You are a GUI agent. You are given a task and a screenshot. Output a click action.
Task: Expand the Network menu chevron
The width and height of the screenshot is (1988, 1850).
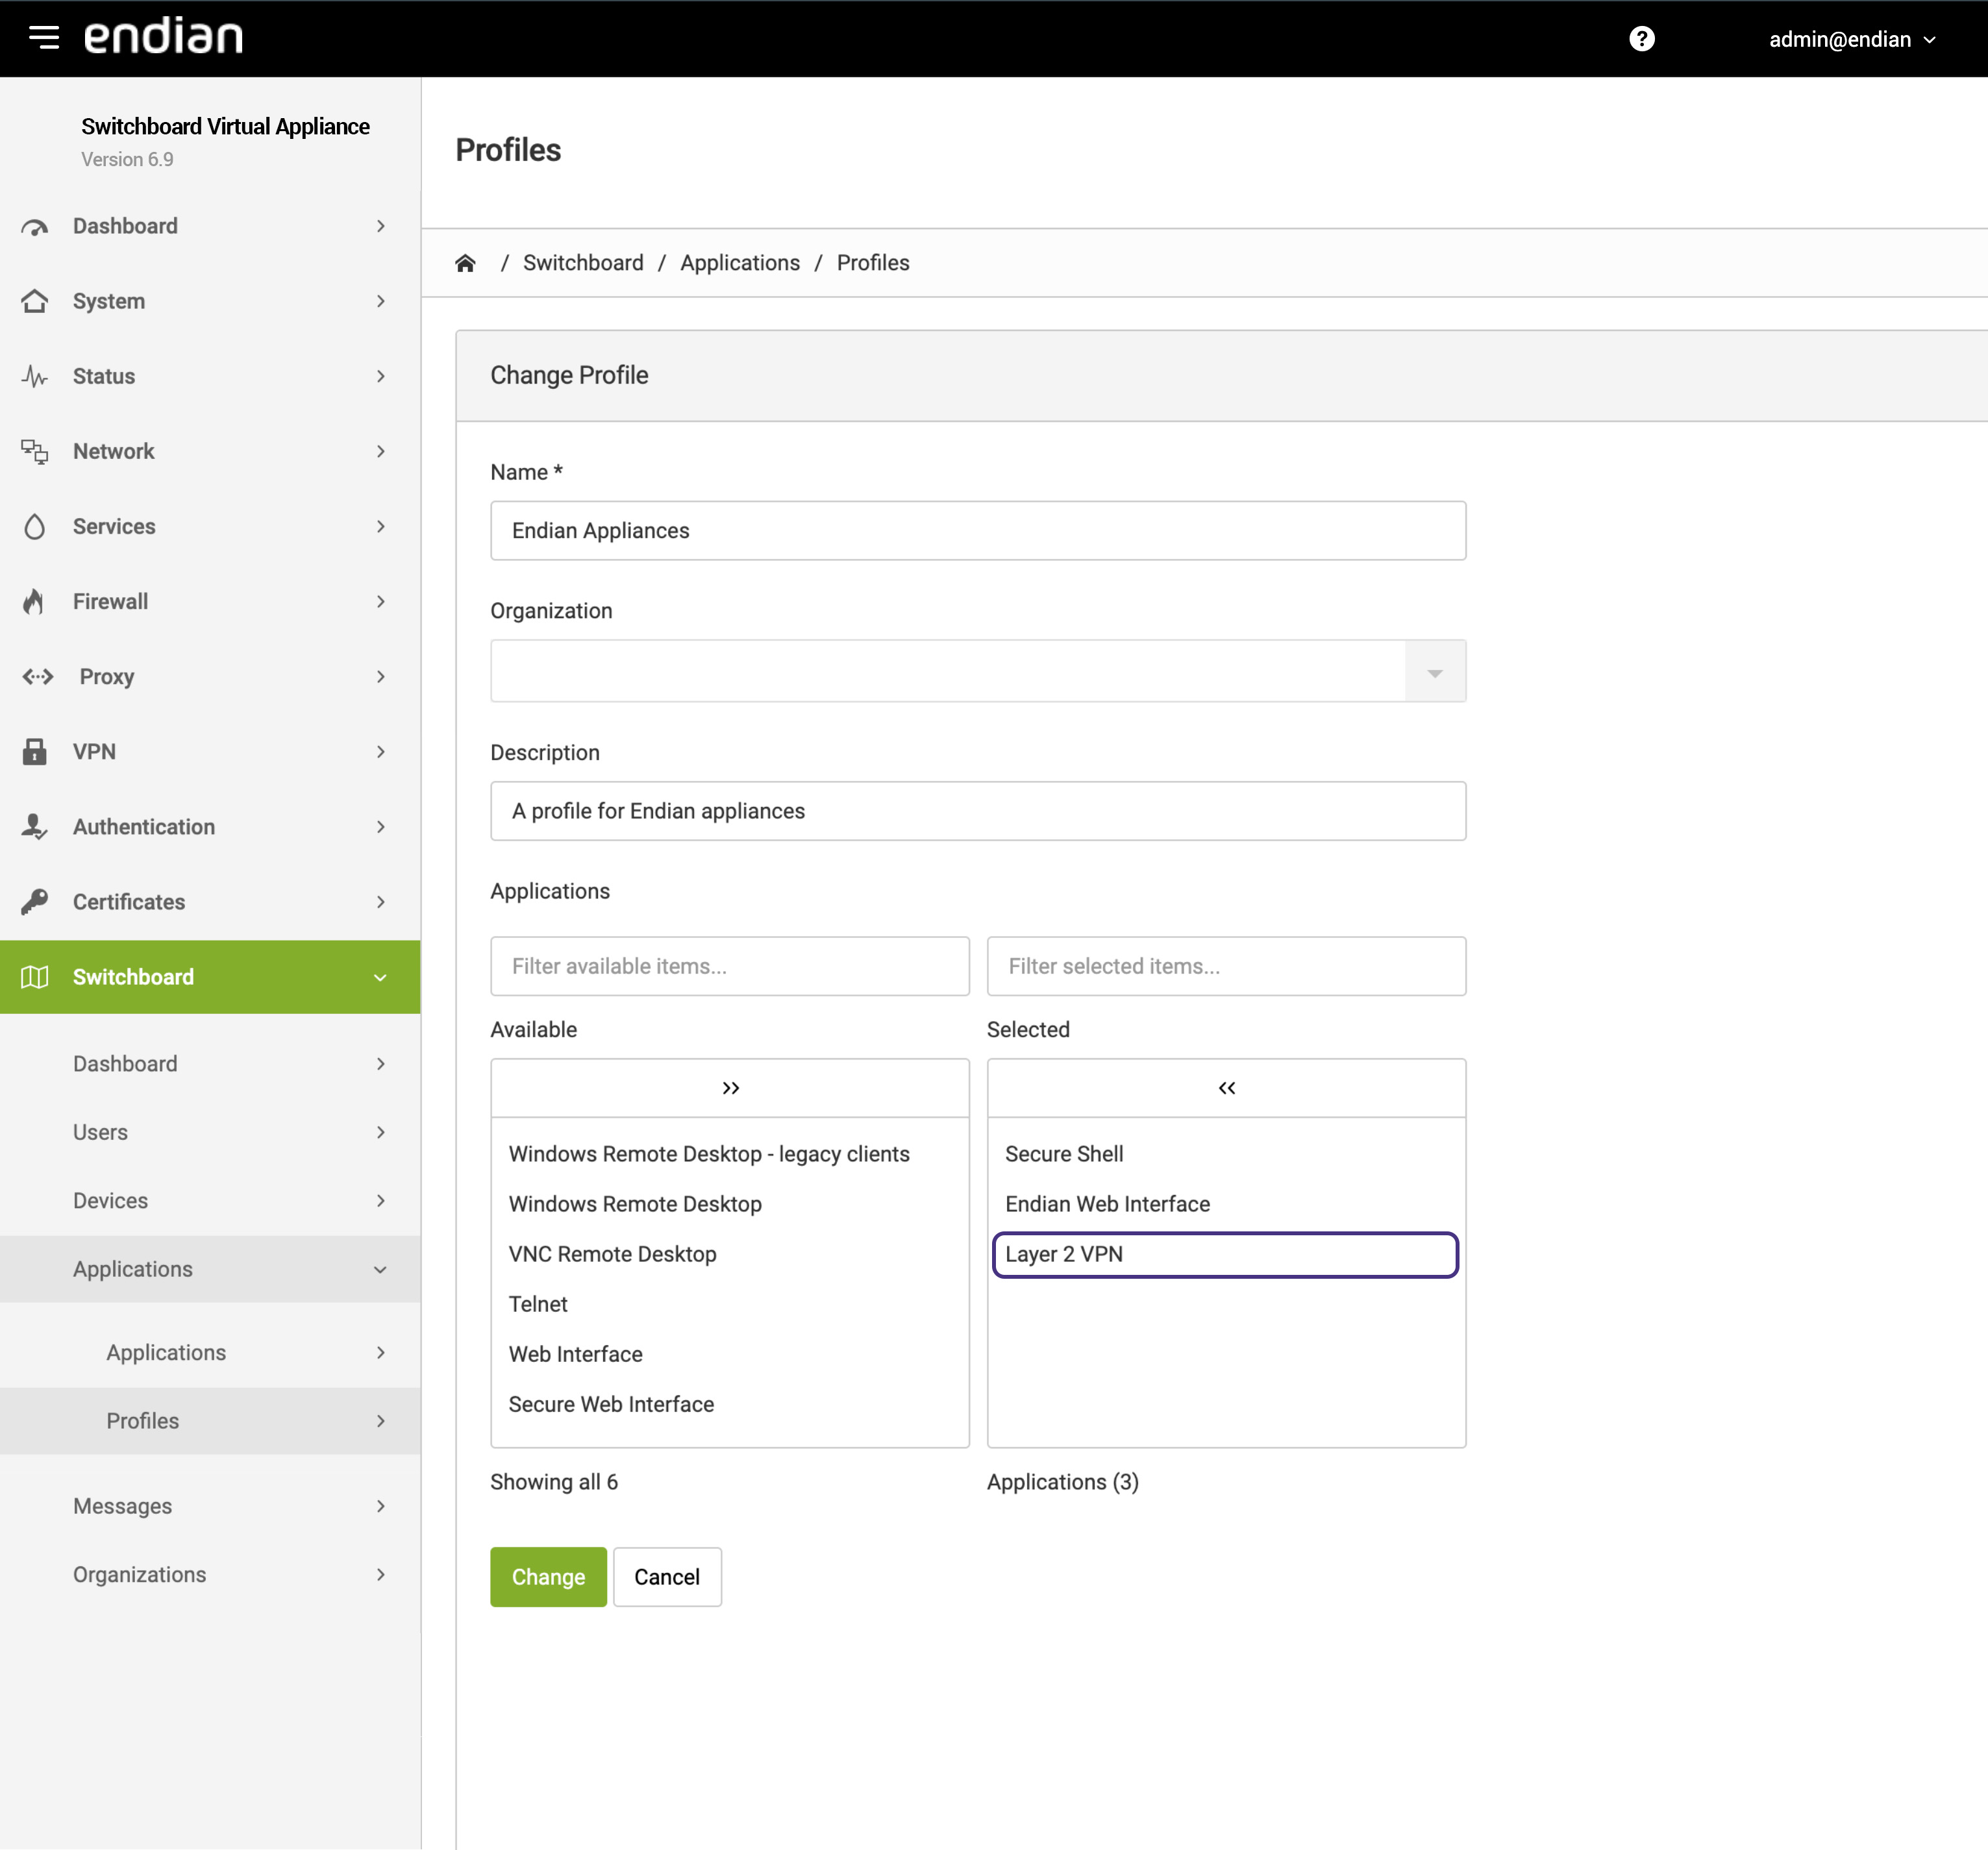pyautogui.click(x=380, y=451)
